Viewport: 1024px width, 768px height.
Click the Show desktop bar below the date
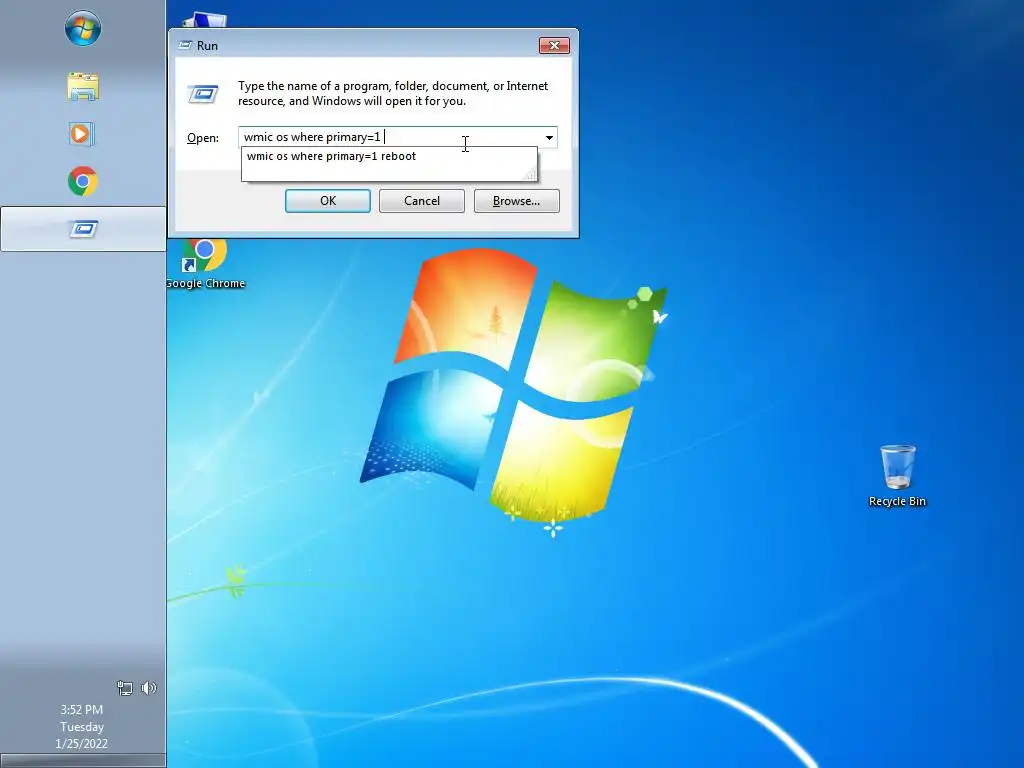(83, 761)
